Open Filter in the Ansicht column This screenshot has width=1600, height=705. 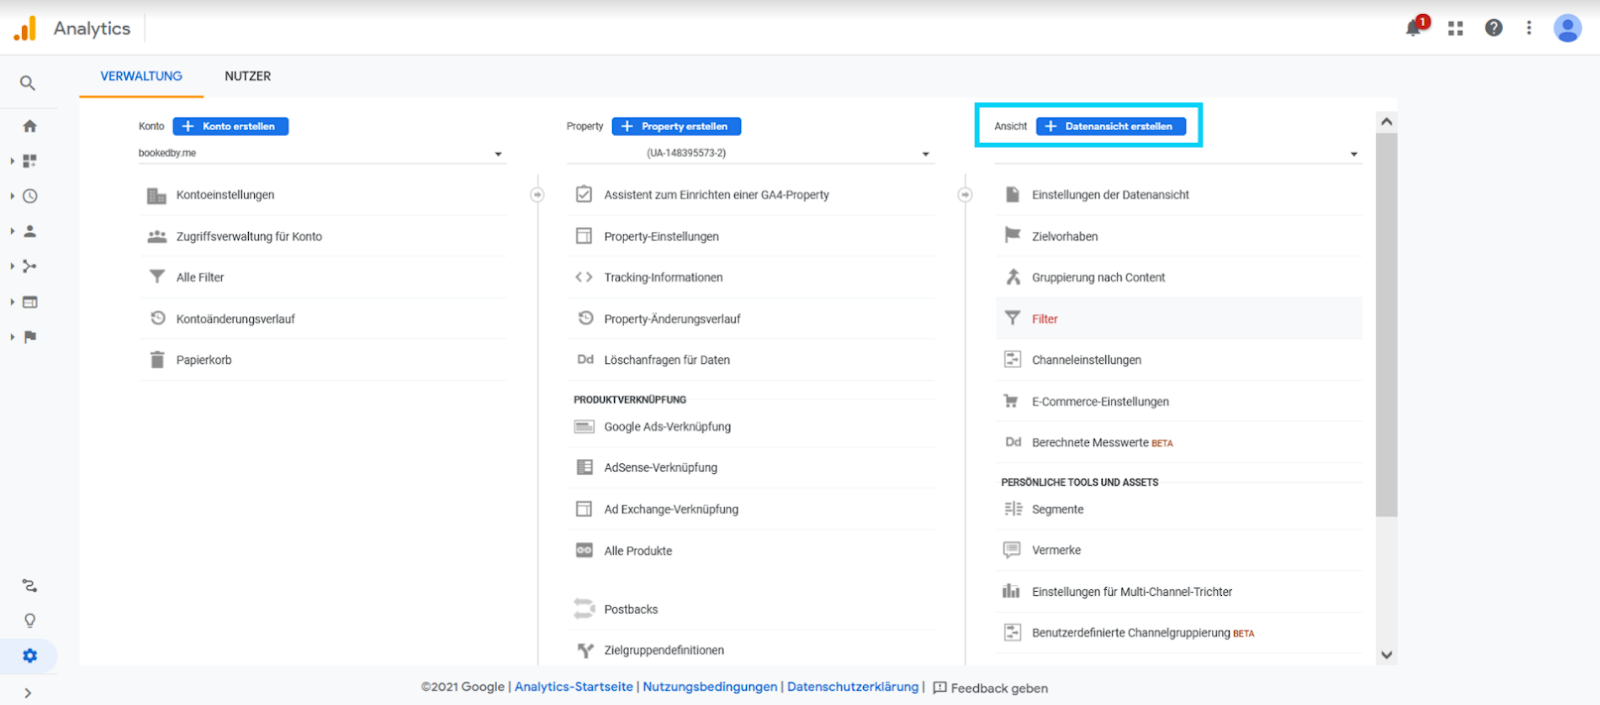click(1178, 319)
